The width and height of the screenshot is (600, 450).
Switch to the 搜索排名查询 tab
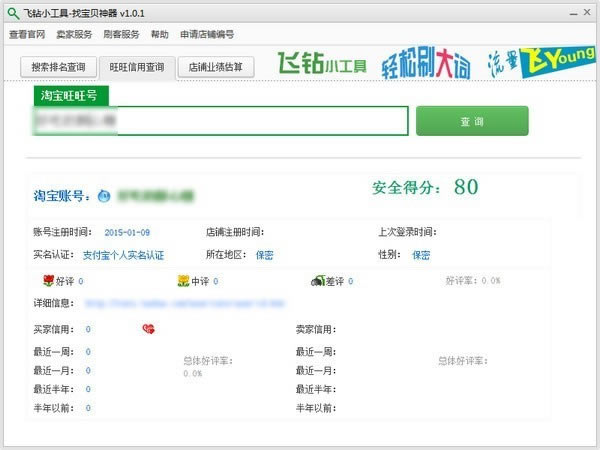coord(58,67)
